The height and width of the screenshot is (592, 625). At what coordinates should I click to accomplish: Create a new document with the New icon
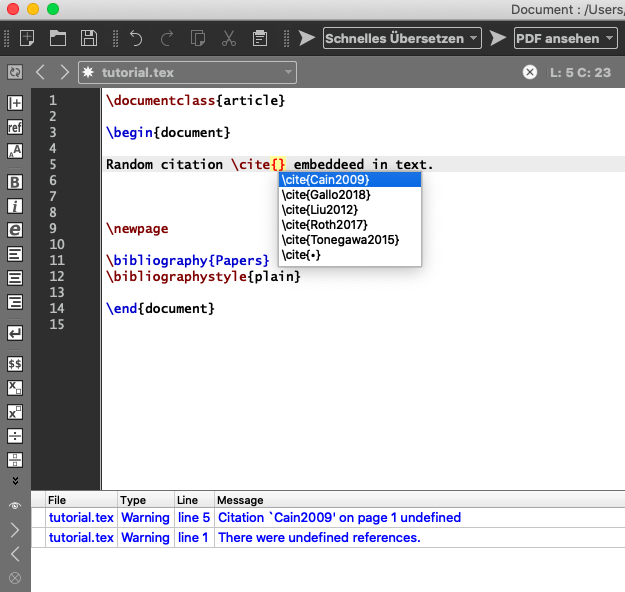pyautogui.click(x=27, y=38)
